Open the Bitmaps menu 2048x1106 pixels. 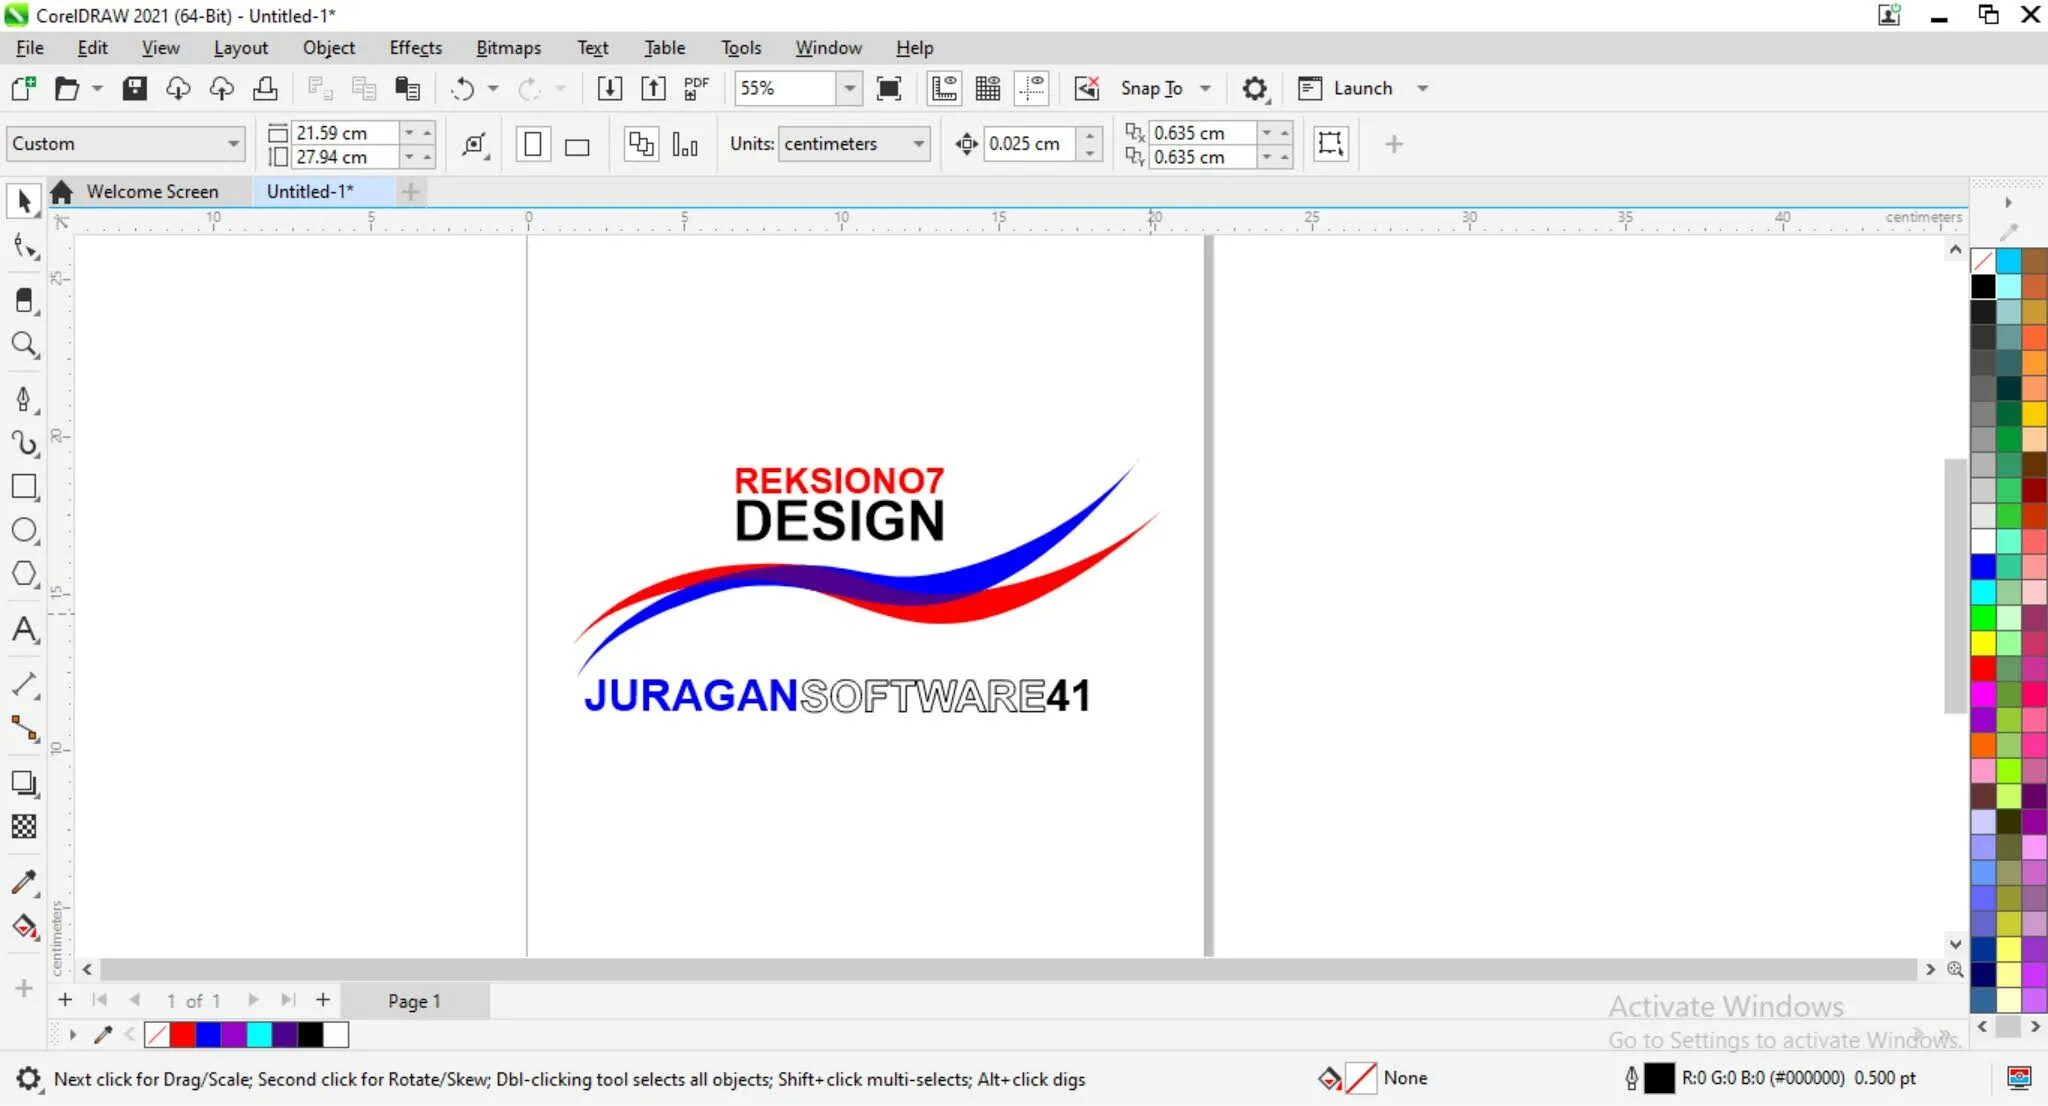pyautogui.click(x=508, y=47)
